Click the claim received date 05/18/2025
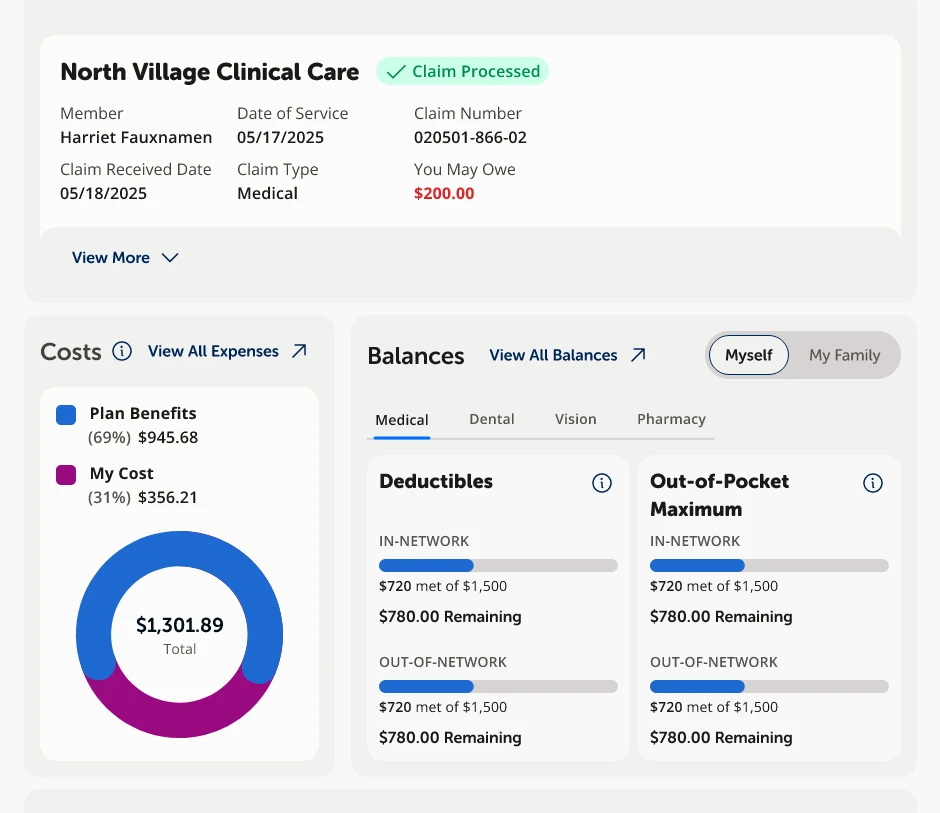Screen dimensions: 940x813 coord(103,194)
